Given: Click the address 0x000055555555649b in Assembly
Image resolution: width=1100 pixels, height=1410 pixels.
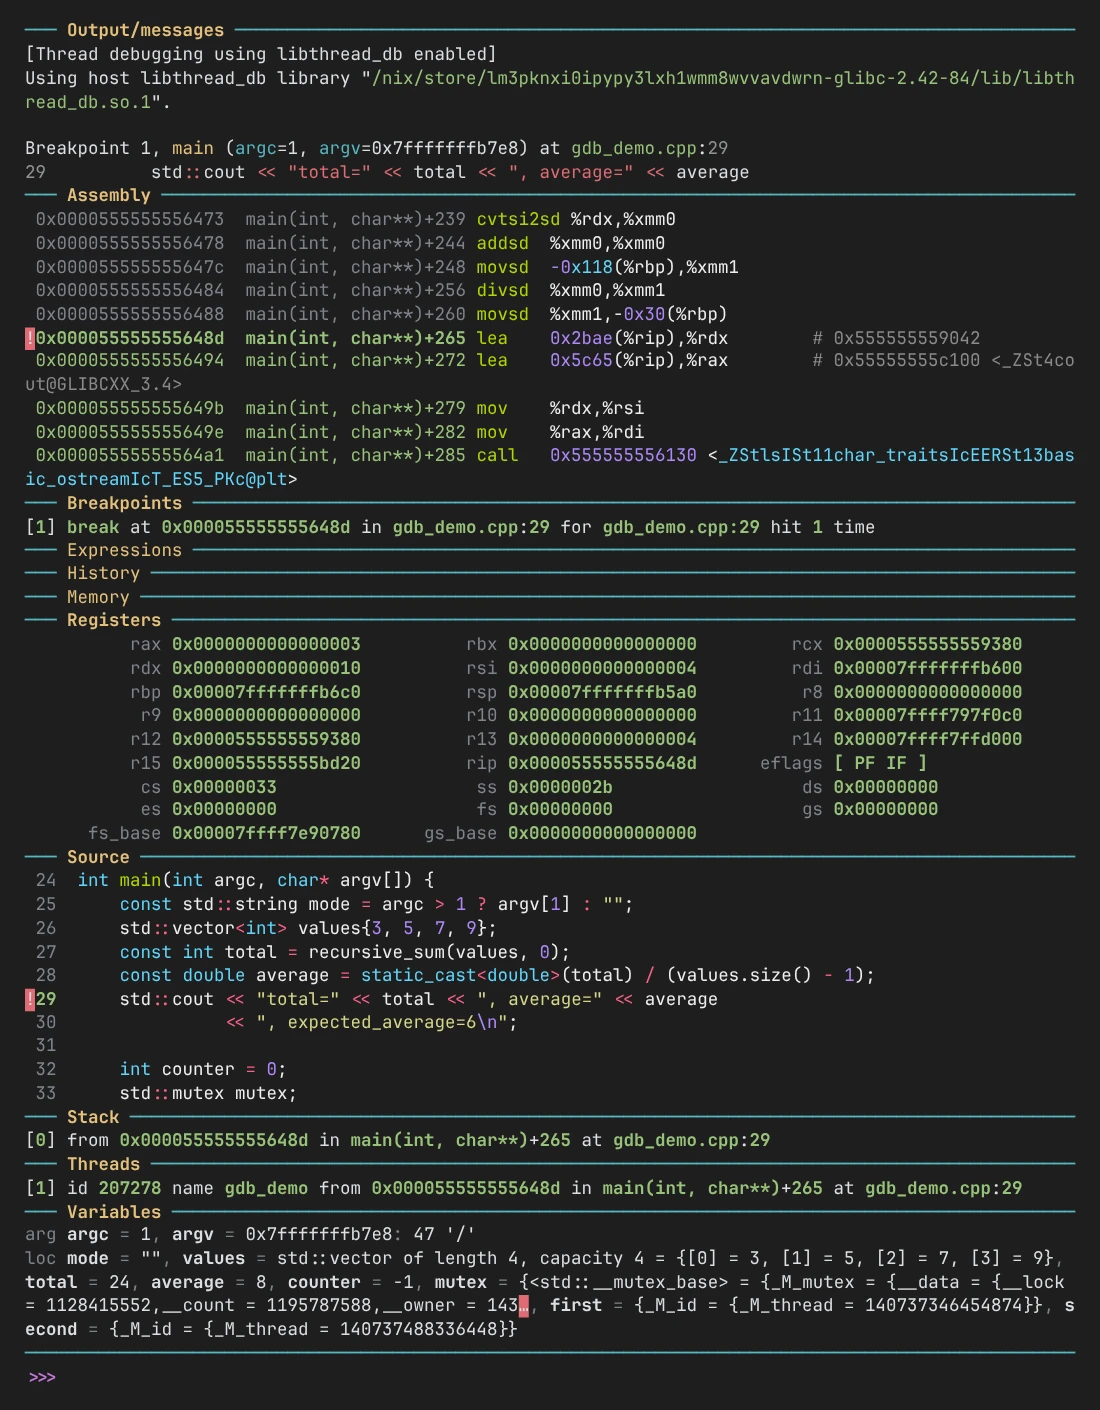Looking at the screenshot, I should coord(130,408).
